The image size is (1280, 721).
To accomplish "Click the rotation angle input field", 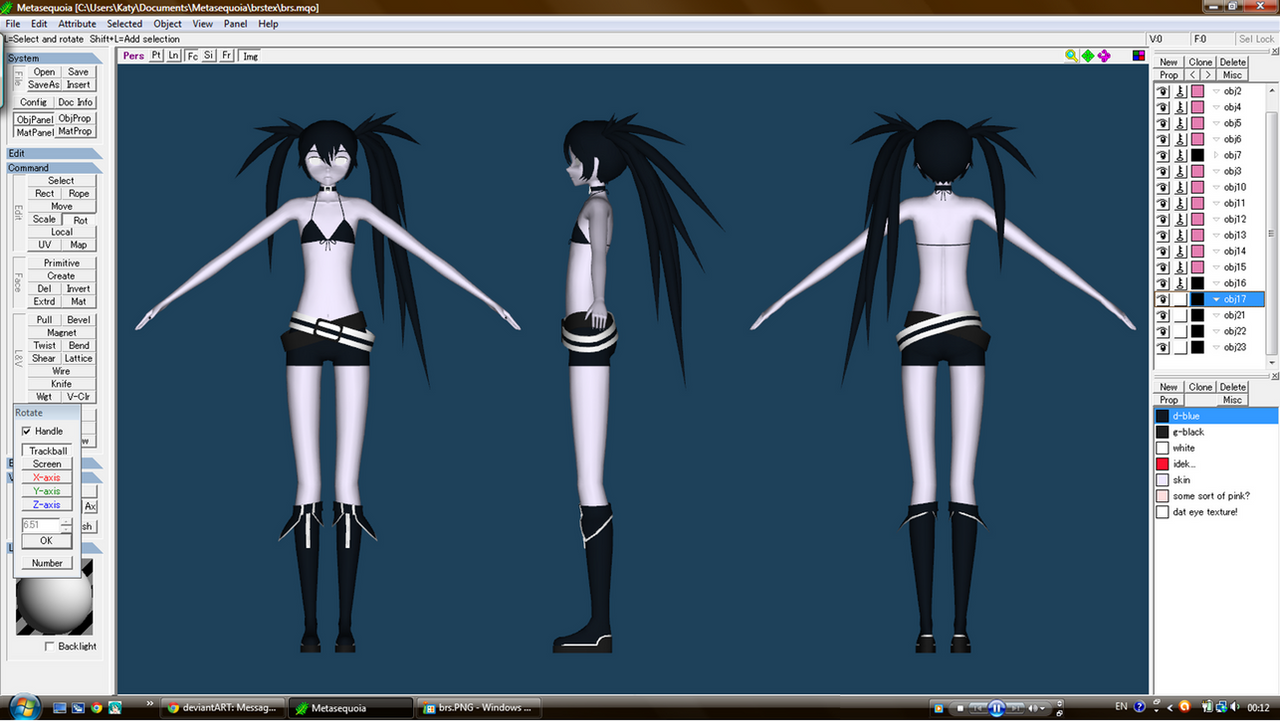I will [x=41, y=524].
